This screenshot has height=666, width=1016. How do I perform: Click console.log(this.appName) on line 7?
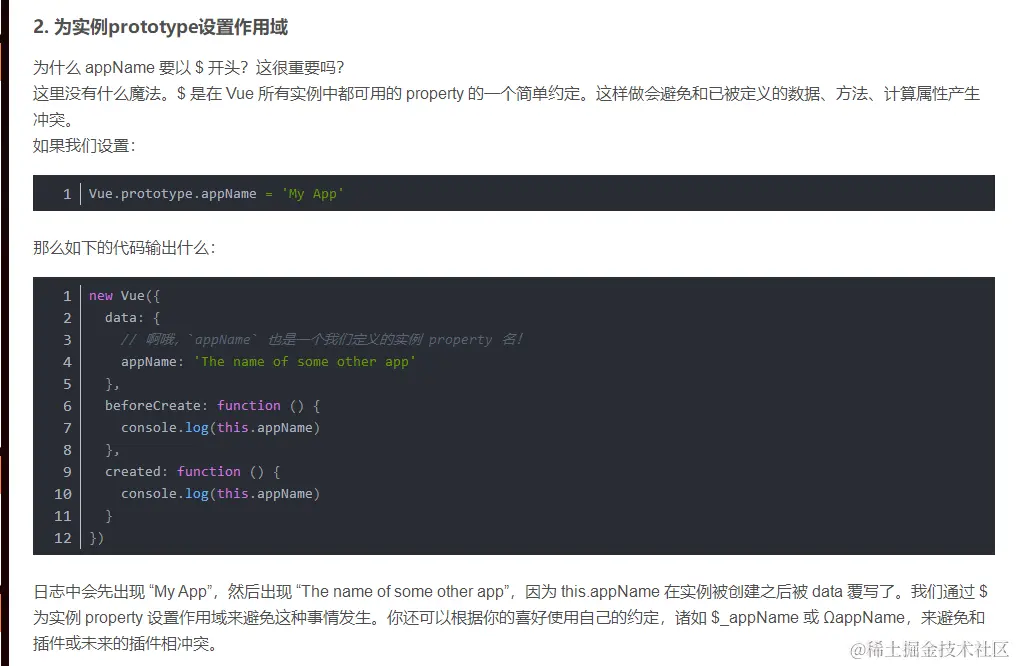pos(220,428)
